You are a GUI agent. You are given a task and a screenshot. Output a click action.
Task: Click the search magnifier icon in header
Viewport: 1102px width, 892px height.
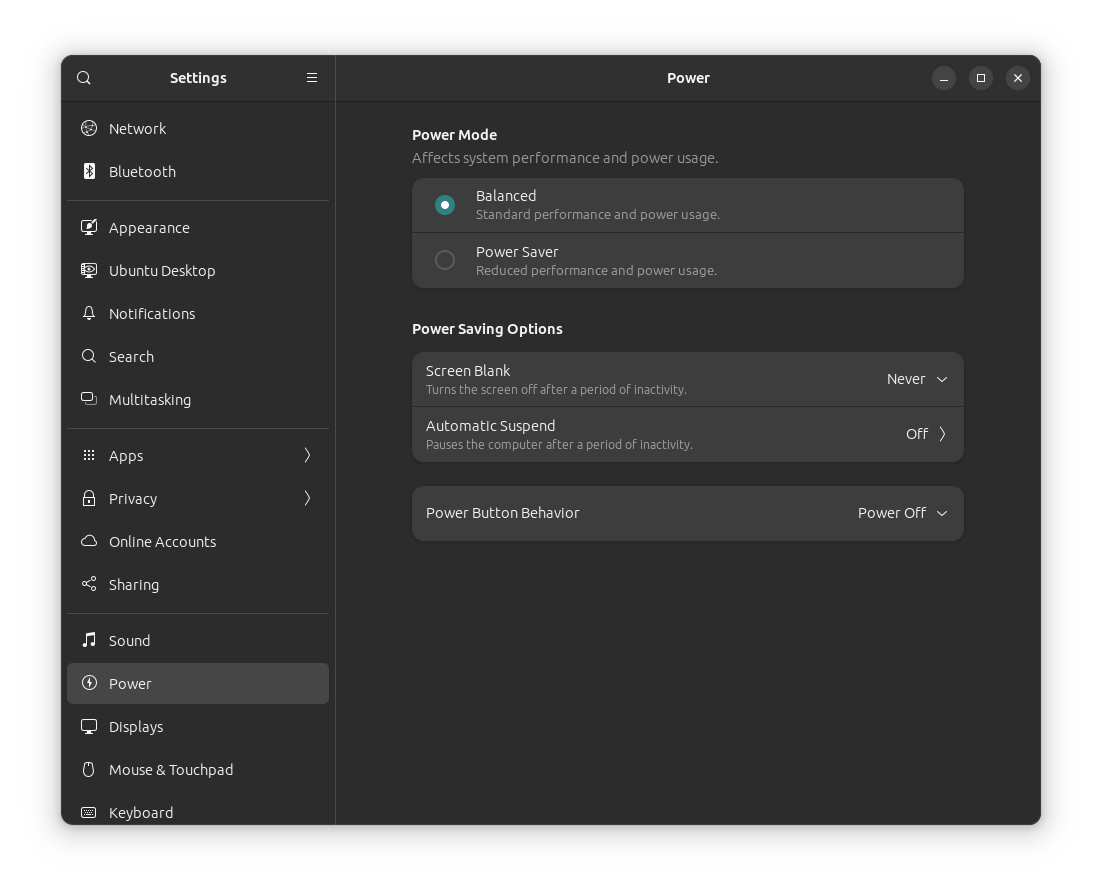click(84, 78)
